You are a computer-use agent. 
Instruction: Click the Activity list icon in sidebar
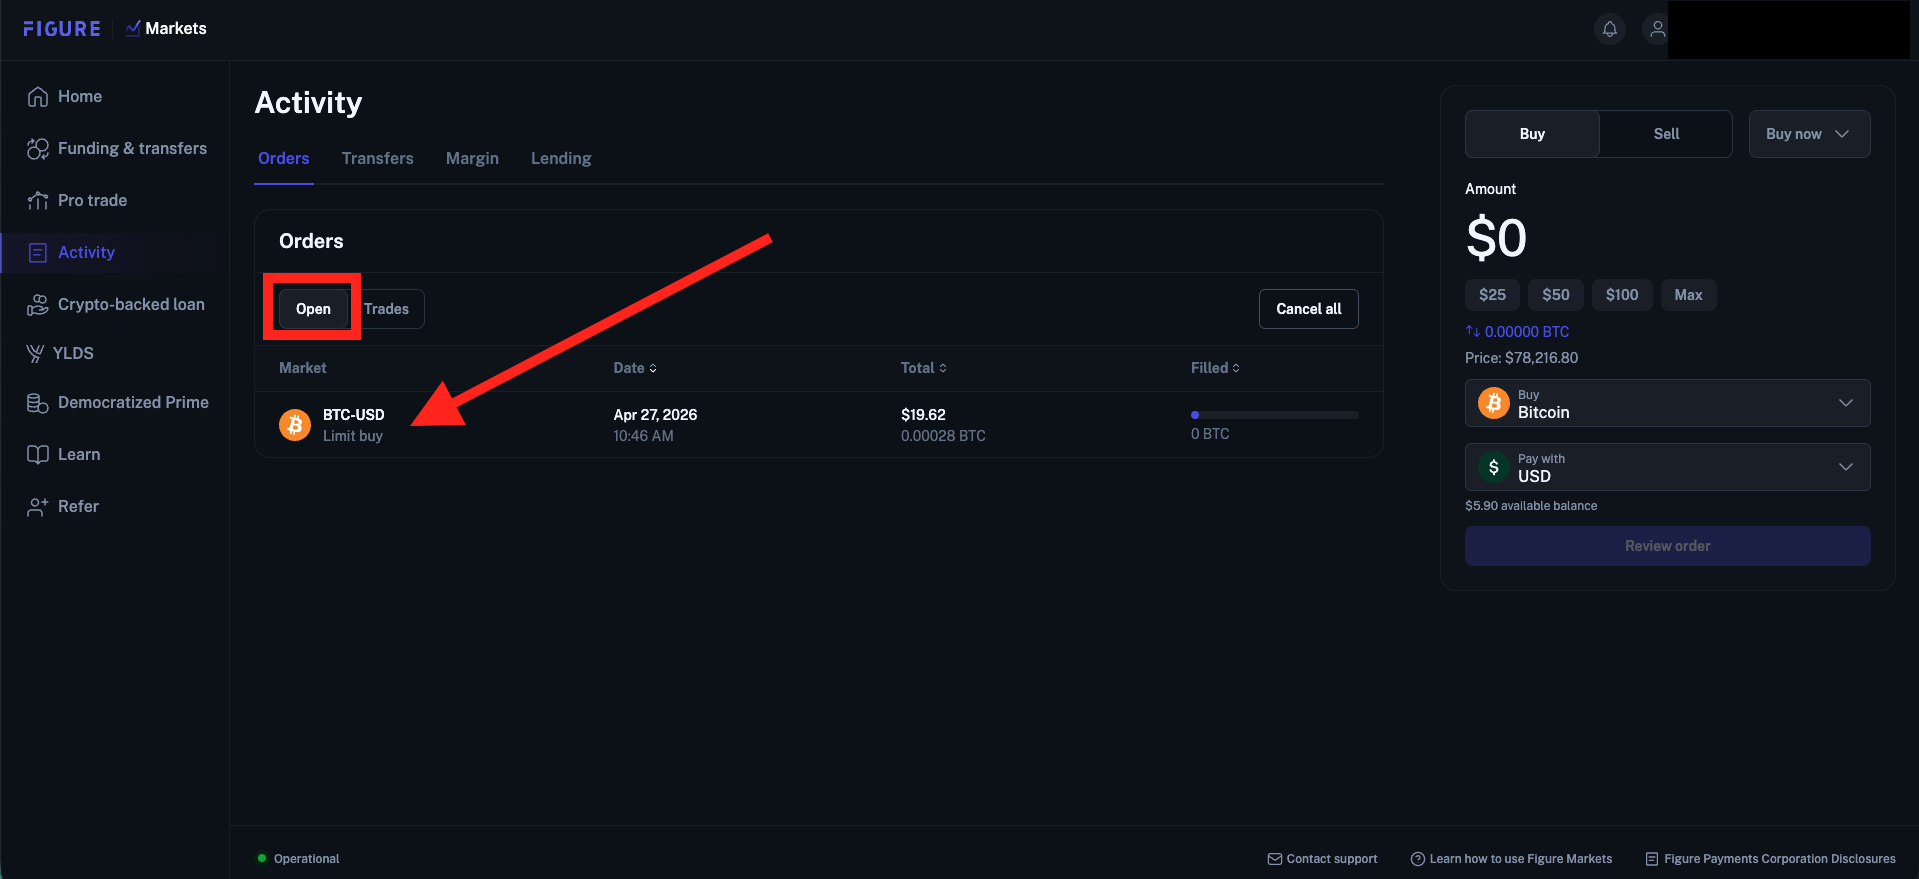click(38, 253)
